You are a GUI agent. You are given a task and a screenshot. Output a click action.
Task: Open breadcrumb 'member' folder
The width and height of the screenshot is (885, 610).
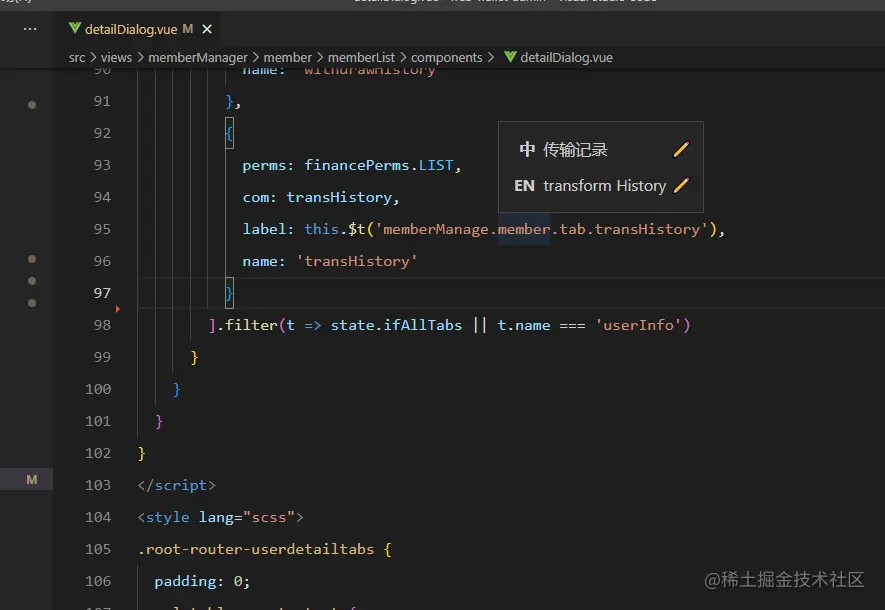[x=287, y=58]
